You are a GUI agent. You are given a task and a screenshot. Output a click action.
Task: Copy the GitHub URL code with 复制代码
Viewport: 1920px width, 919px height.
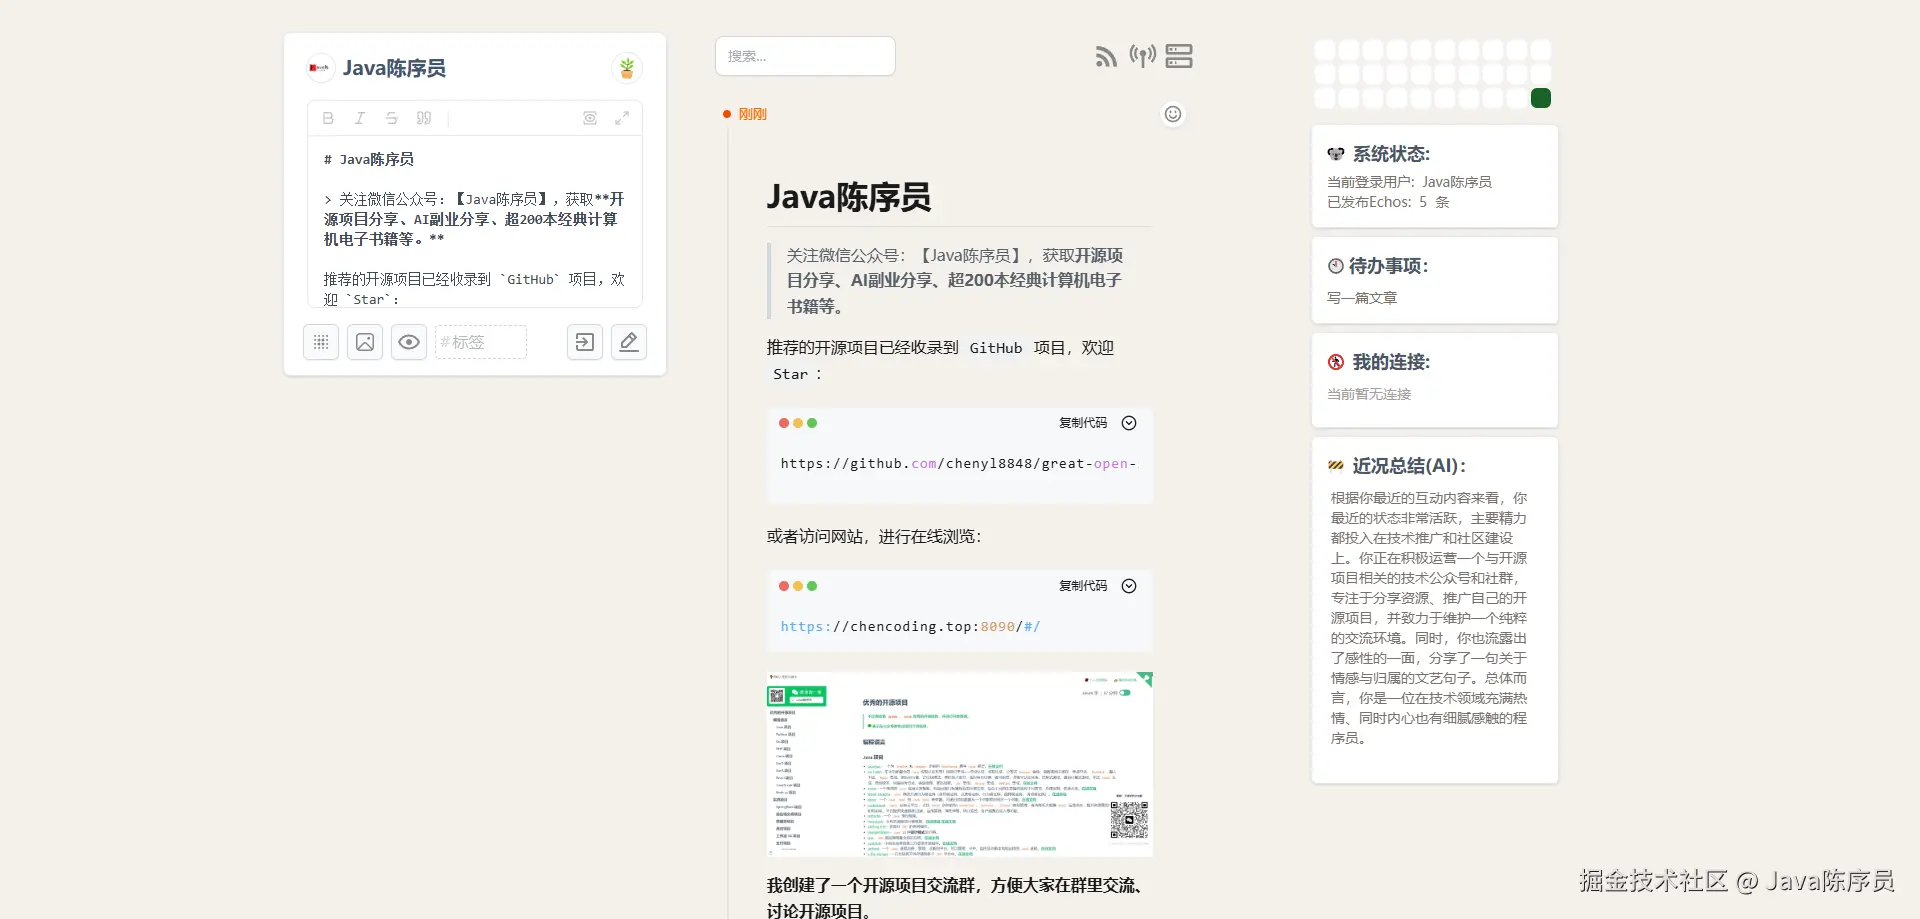1083,423
